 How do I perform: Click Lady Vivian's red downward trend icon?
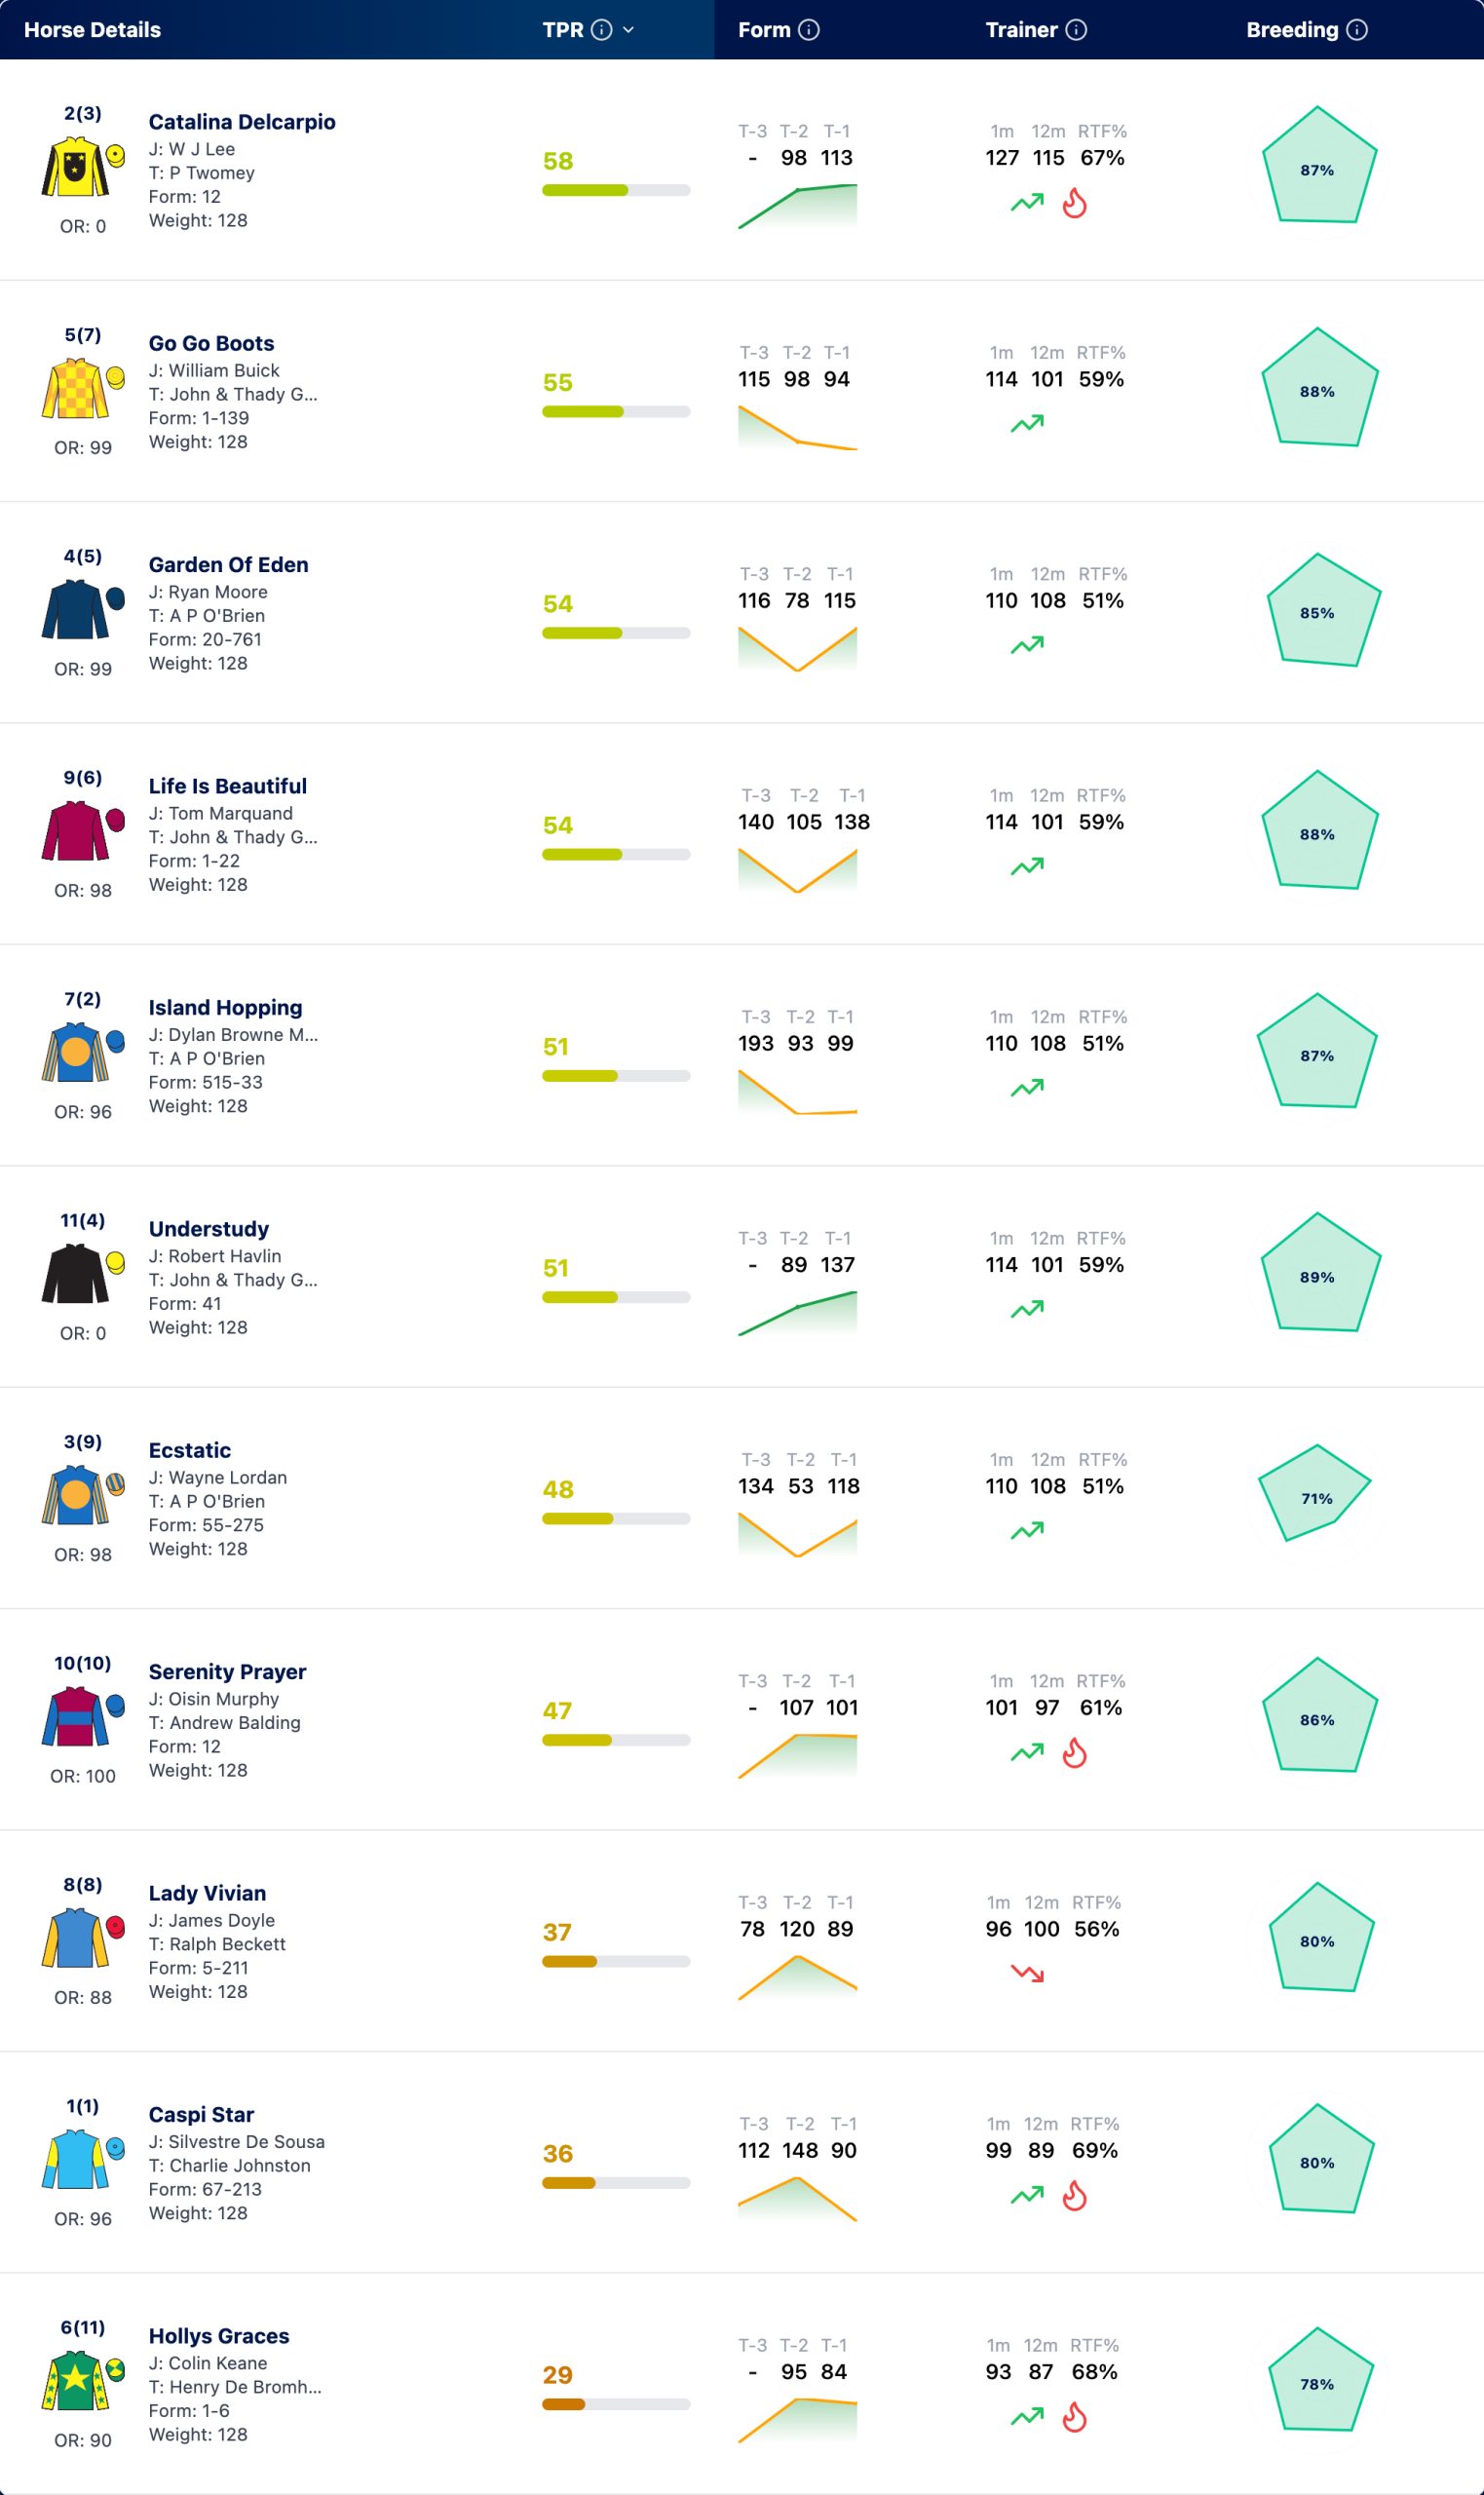tap(1027, 1973)
